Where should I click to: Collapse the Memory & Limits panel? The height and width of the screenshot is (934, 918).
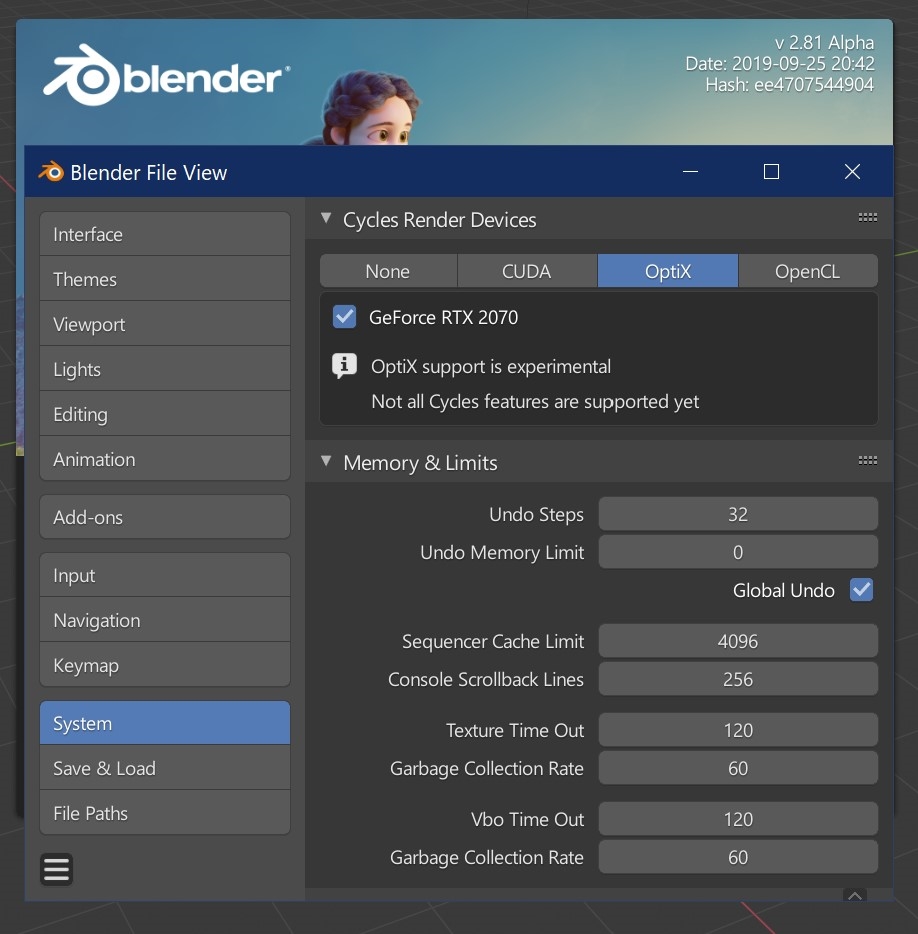(x=326, y=461)
